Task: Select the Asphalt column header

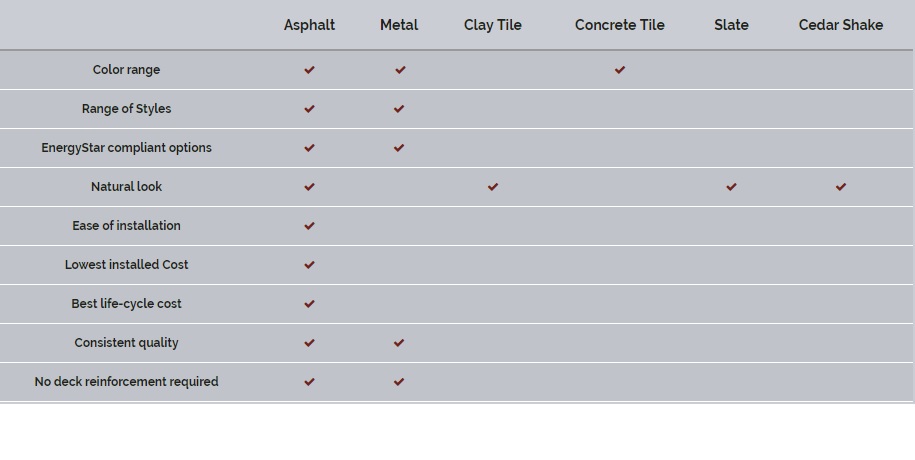Action: tap(309, 25)
